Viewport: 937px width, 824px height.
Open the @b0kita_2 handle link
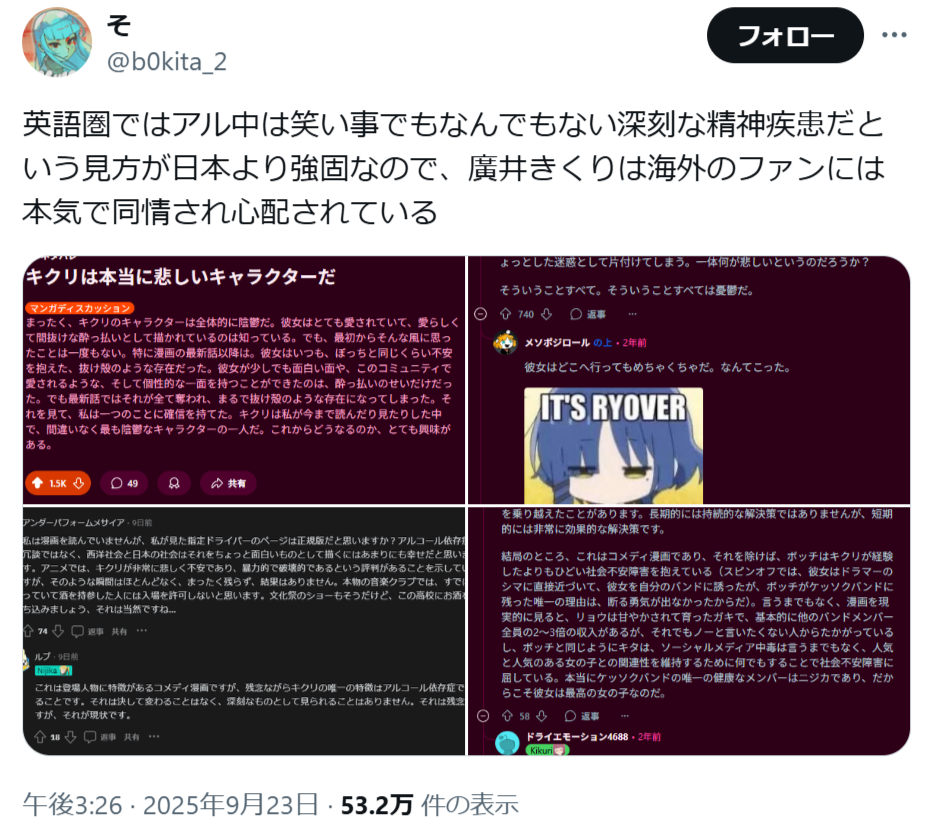[167, 62]
